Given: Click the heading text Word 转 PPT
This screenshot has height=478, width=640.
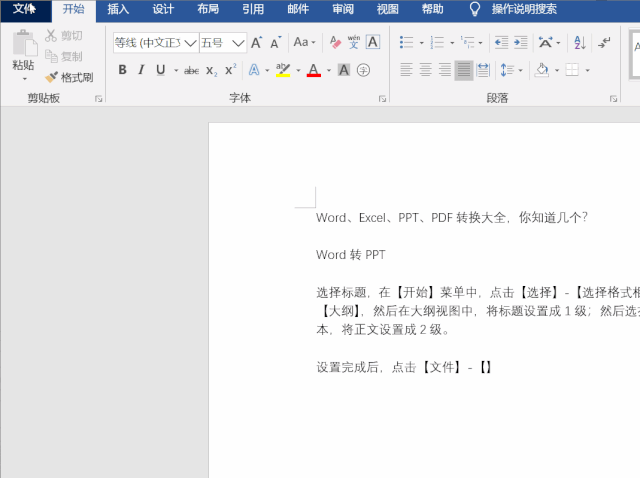Looking at the screenshot, I should click(351, 255).
